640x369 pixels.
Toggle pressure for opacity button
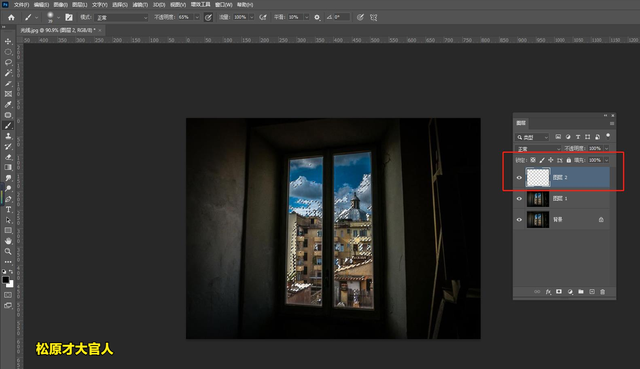point(208,18)
